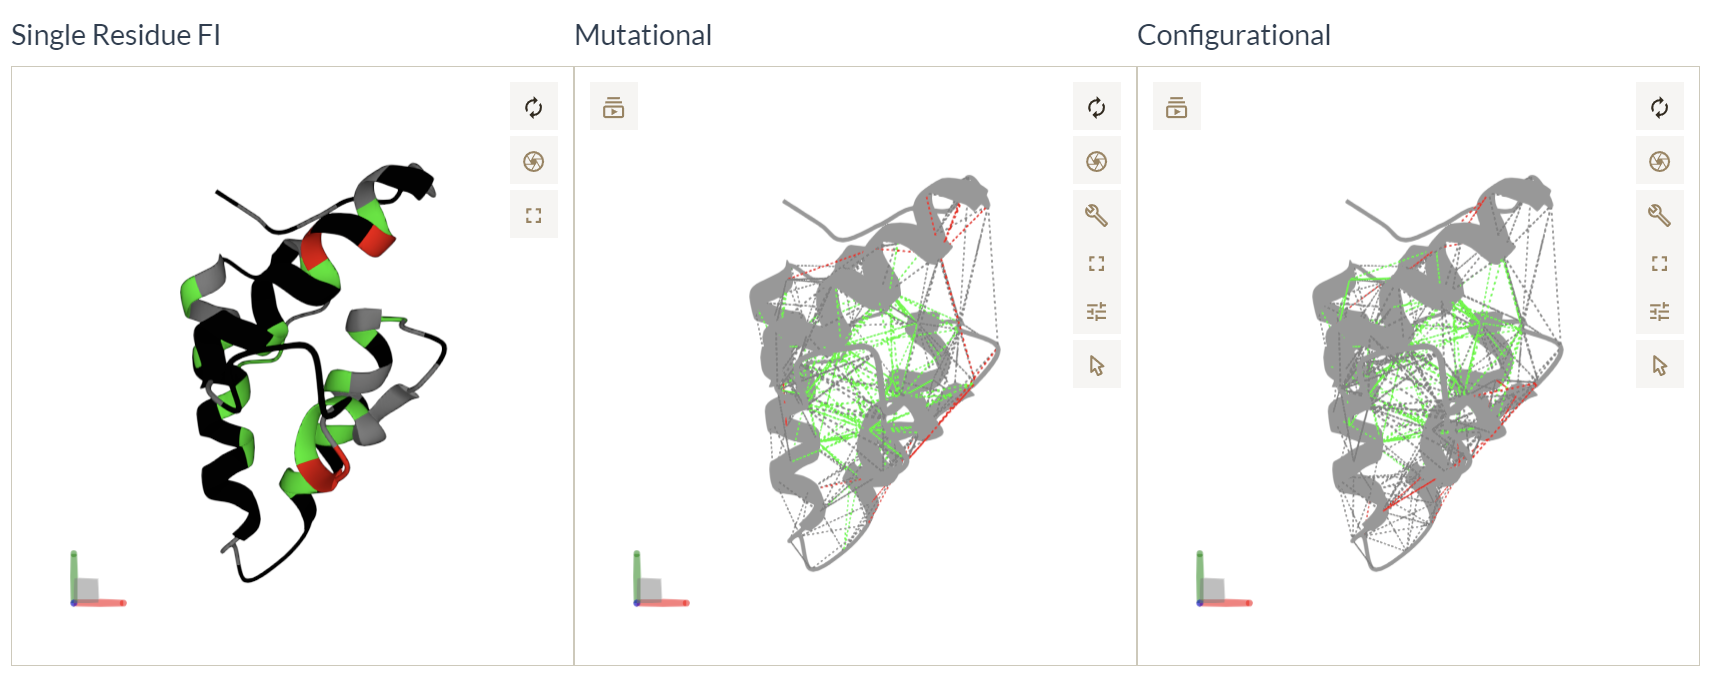Open animation panel in Configurational viewer
1711x678 pixels.
1176,108
